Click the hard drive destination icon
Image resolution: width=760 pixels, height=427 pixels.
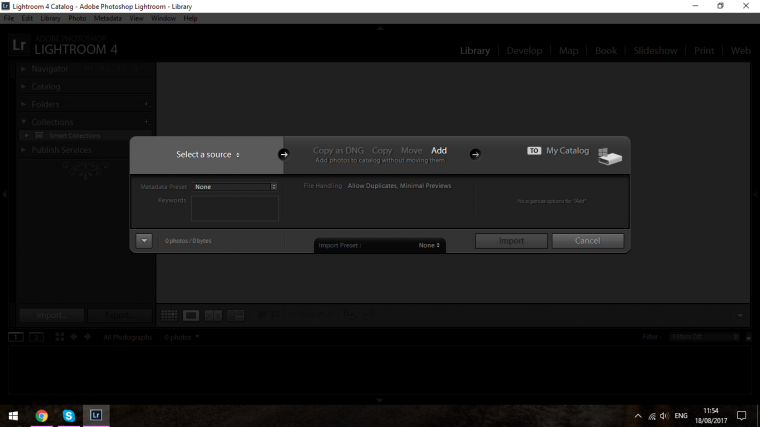tap(609, 156)
